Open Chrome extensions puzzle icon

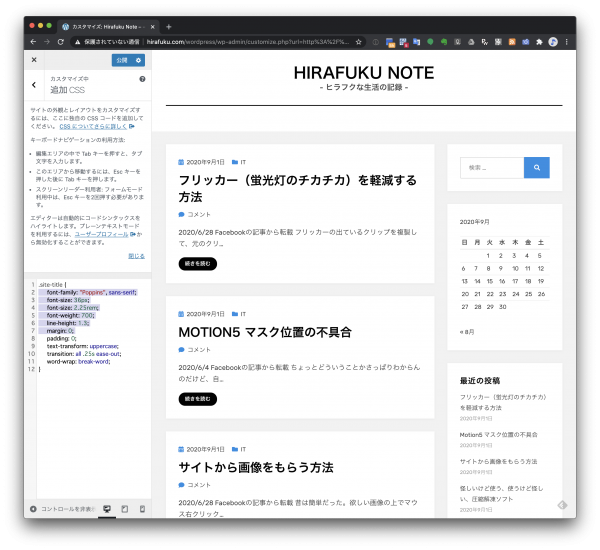539,42
